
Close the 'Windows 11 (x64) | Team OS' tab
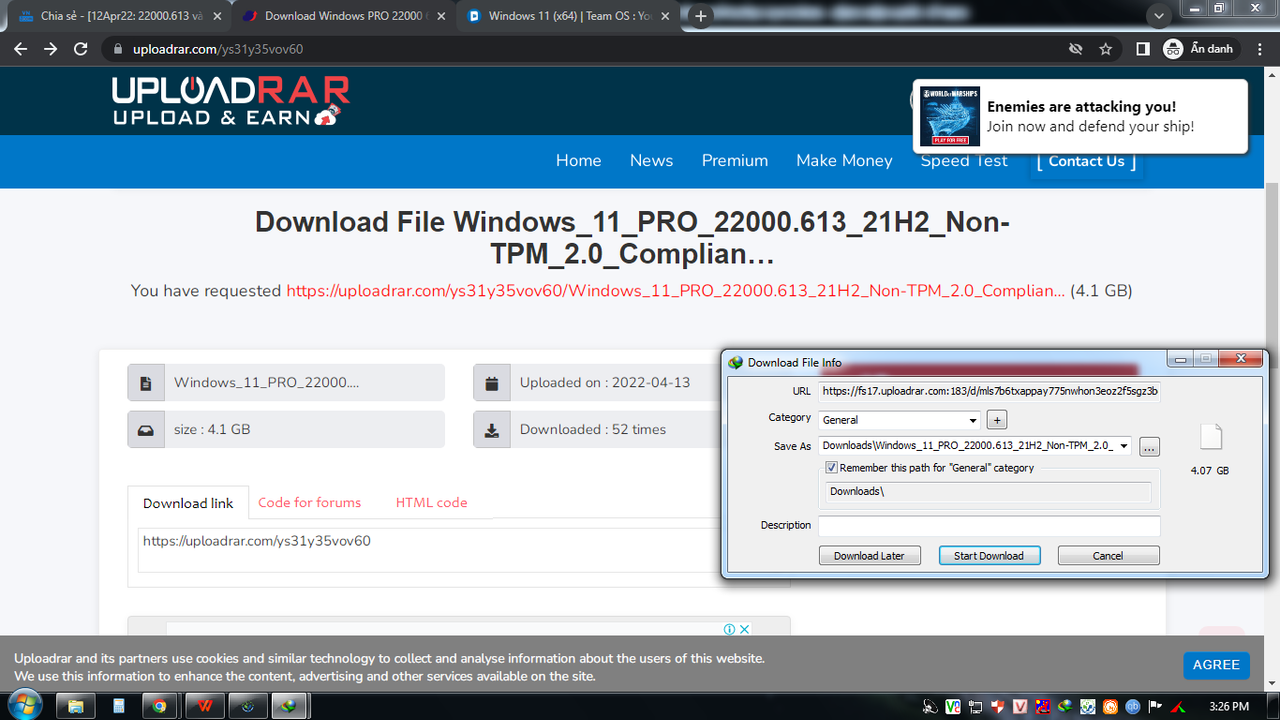click(x=667, y=16)
